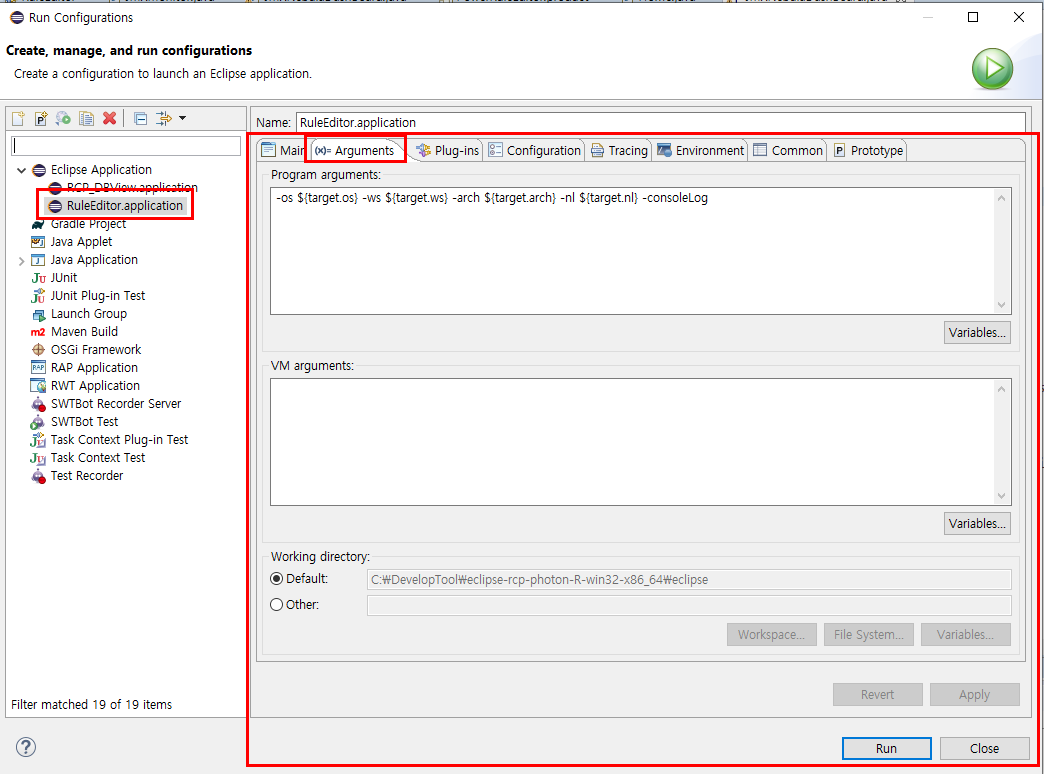Click the Task Context Test icon
Screen dimensions: 1044x774
[38, 458]
